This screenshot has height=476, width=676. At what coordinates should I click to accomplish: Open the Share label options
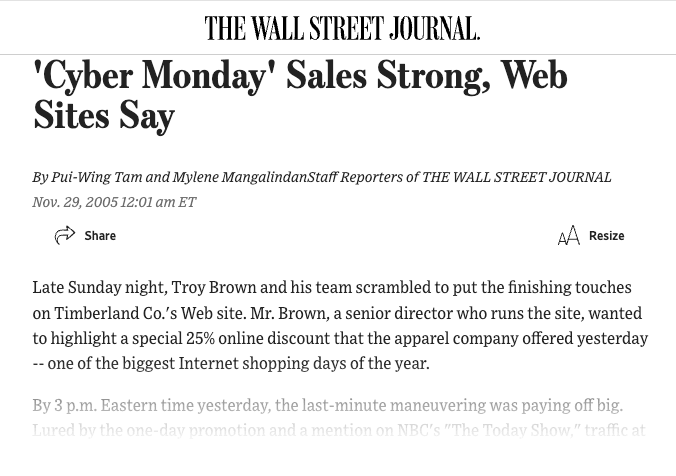[100, 236]
